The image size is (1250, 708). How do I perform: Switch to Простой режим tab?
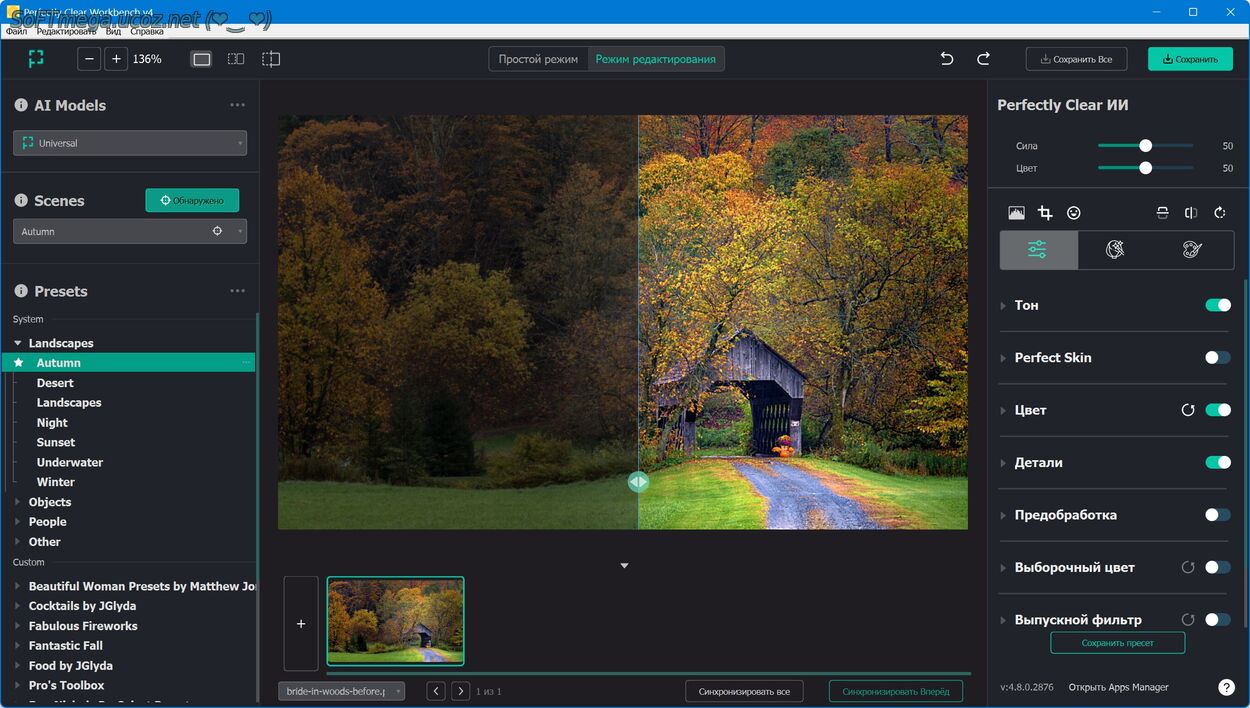(x=538, y=59)
